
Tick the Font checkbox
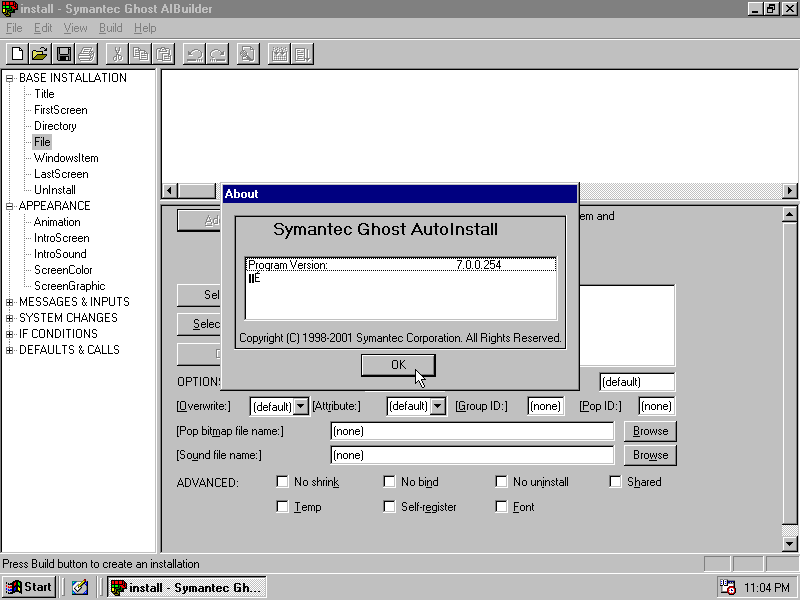click(x=502, y=507)
